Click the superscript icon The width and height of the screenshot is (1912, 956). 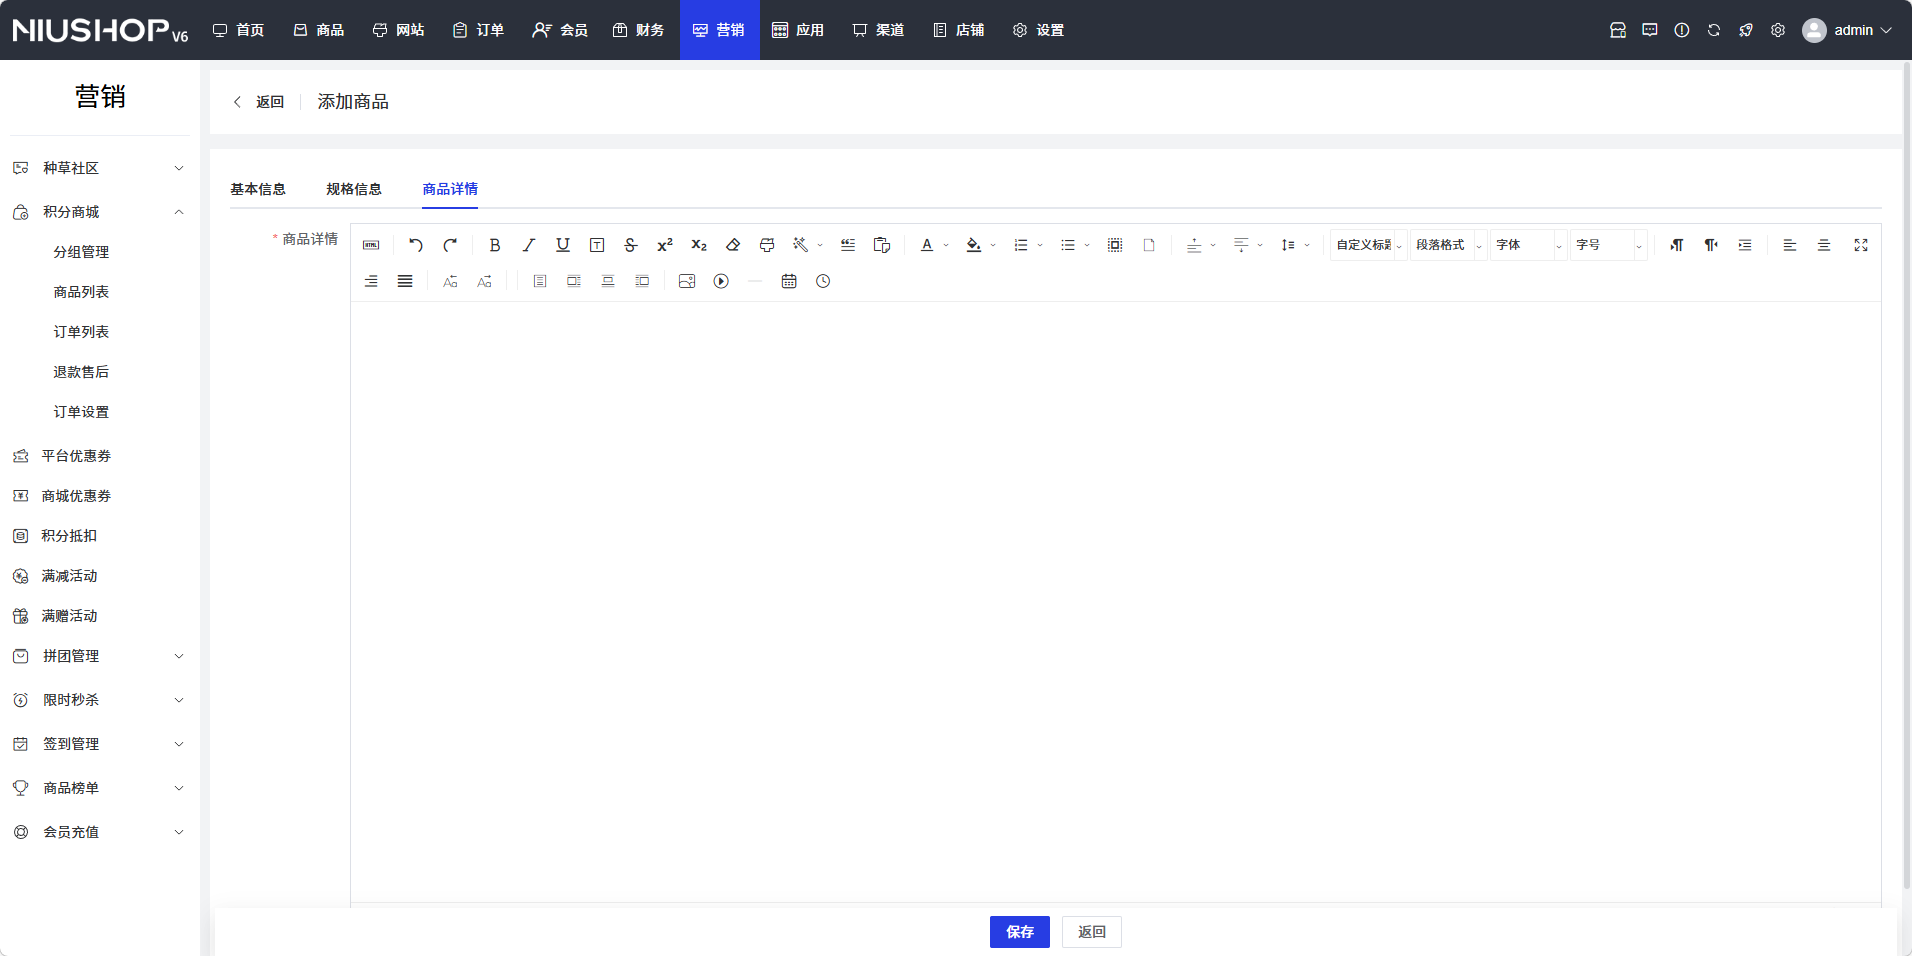(x=664, y=245)
